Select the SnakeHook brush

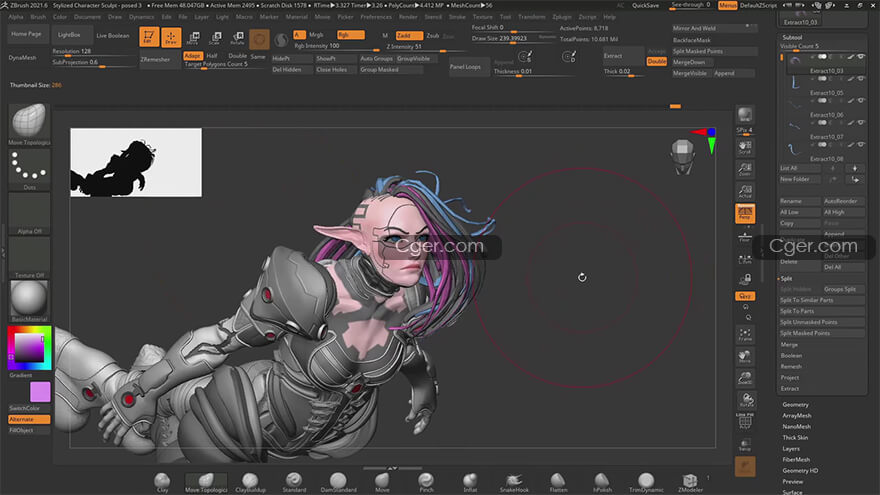click(514, 482)
